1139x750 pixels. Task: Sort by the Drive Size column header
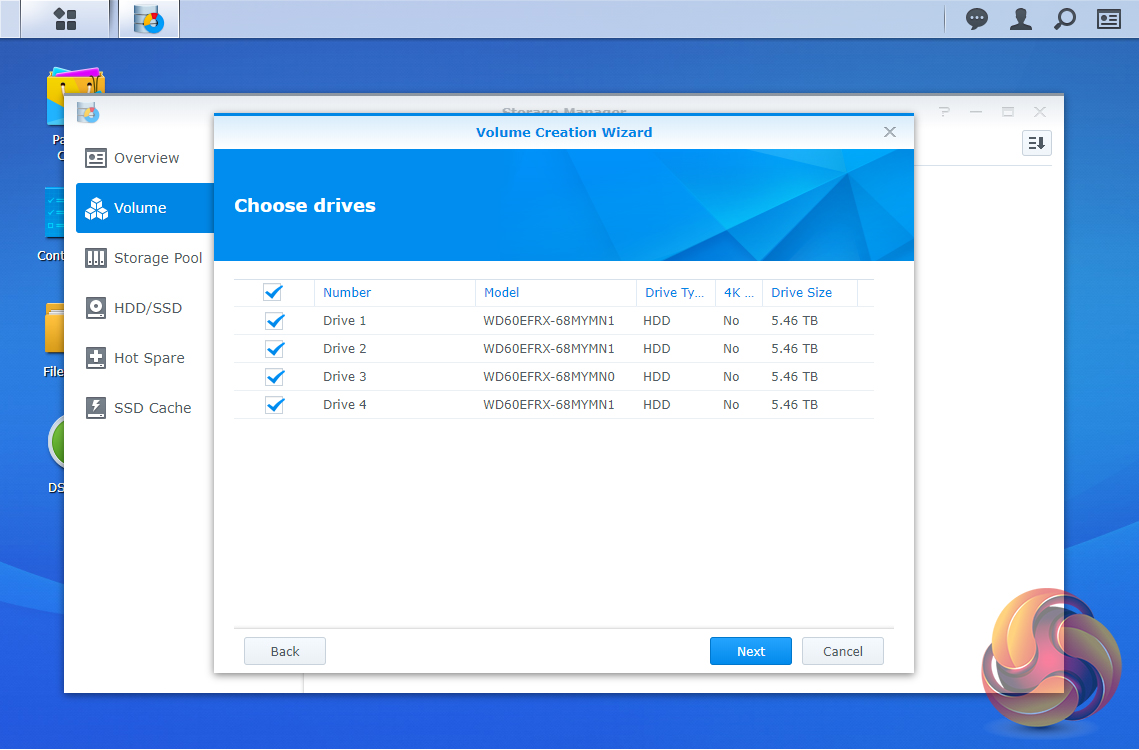(x=810, y=293)
